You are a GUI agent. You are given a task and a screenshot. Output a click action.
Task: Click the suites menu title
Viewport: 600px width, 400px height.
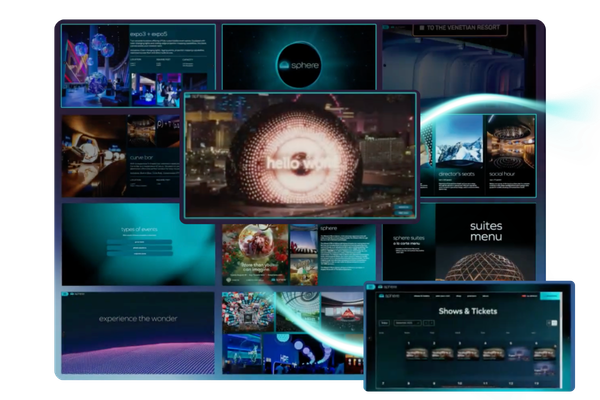click(486, 231)
